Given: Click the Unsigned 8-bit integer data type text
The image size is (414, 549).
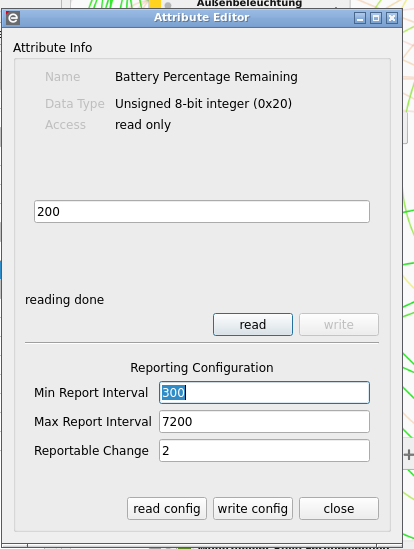Looking at the screenshot, I should [x=203, y=104].
